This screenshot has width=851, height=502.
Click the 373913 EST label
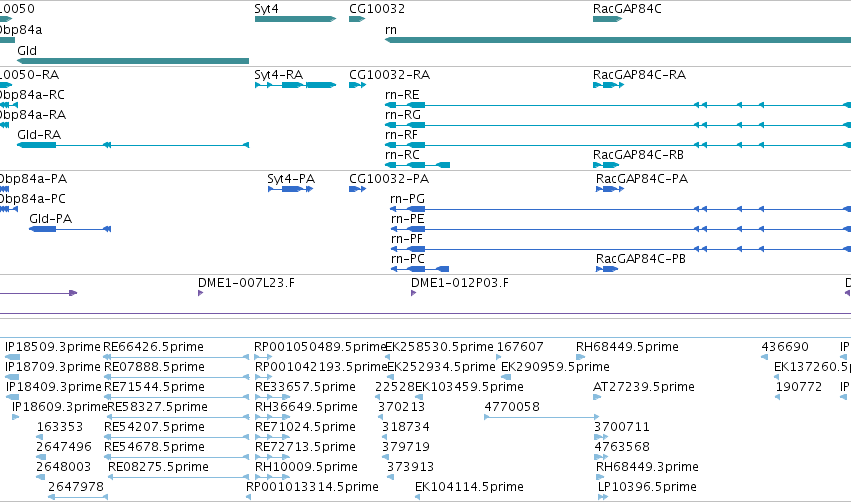pos(410,467)
